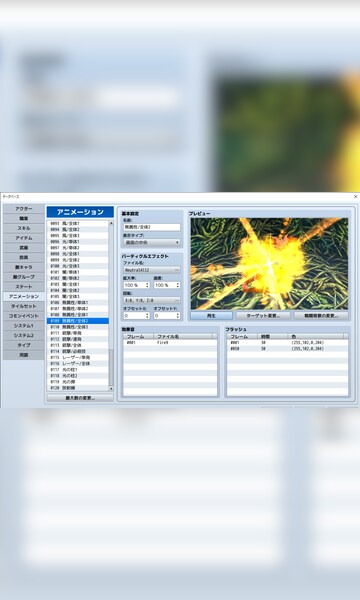Open the 回転 rotation value selector
360x600 pixels.
click(x=152, y=301)
